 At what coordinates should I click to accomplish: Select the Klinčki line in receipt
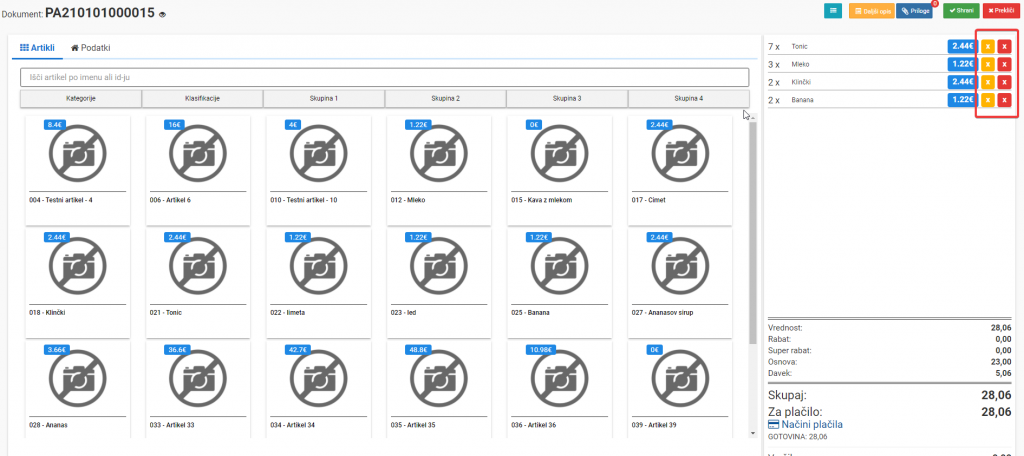pos(891,82)
